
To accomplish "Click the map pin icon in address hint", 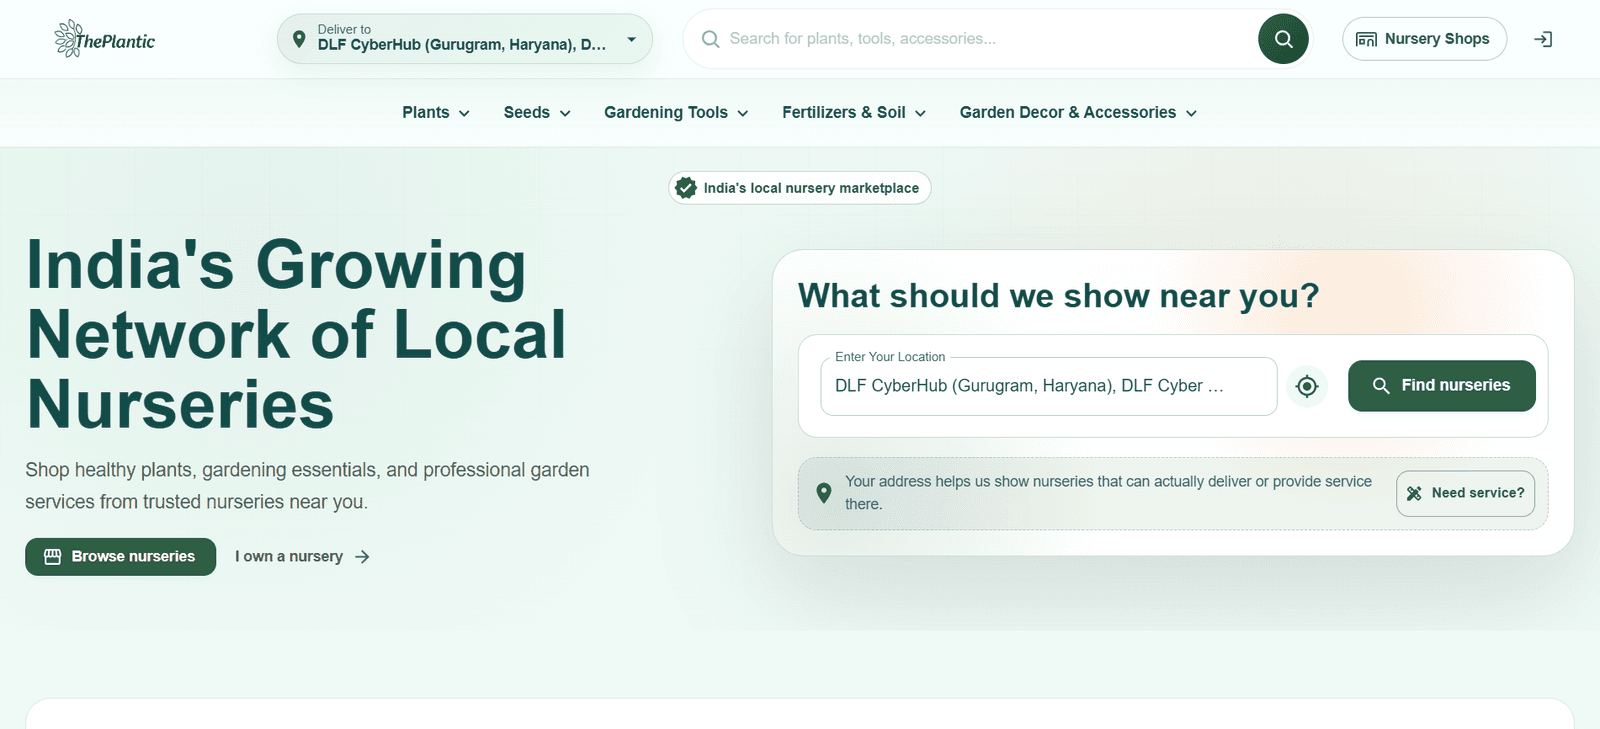I will tap(824, 493).
